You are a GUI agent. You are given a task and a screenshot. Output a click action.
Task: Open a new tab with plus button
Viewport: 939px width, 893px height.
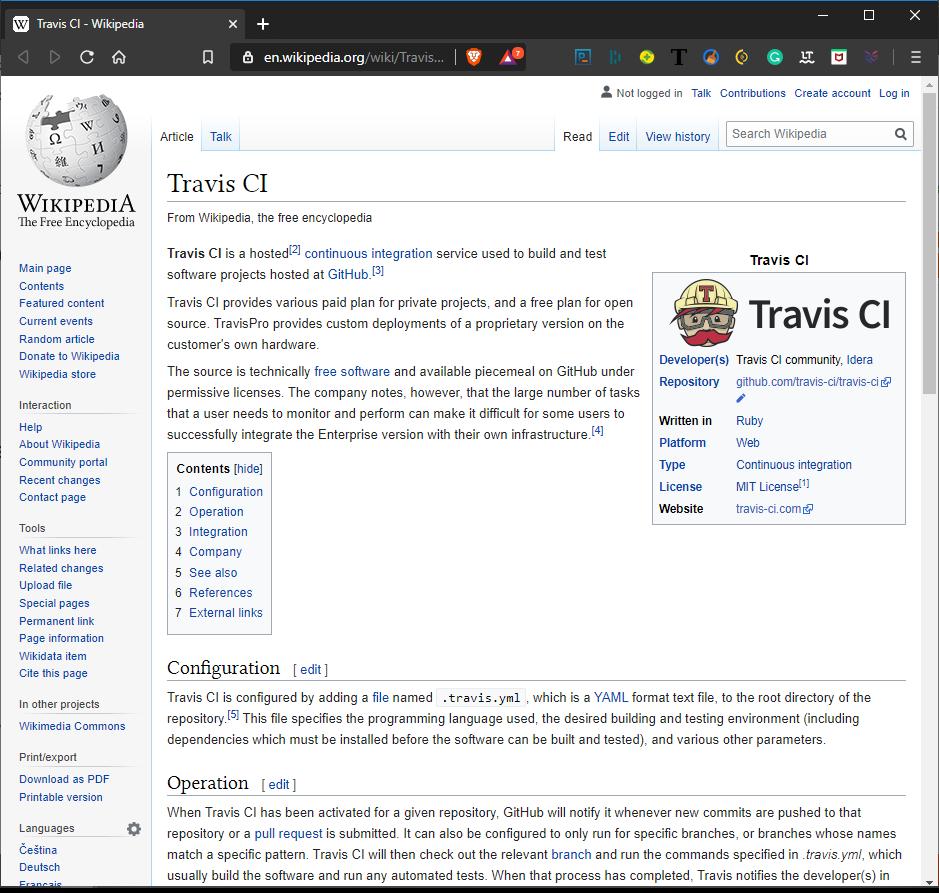[263, 24]
